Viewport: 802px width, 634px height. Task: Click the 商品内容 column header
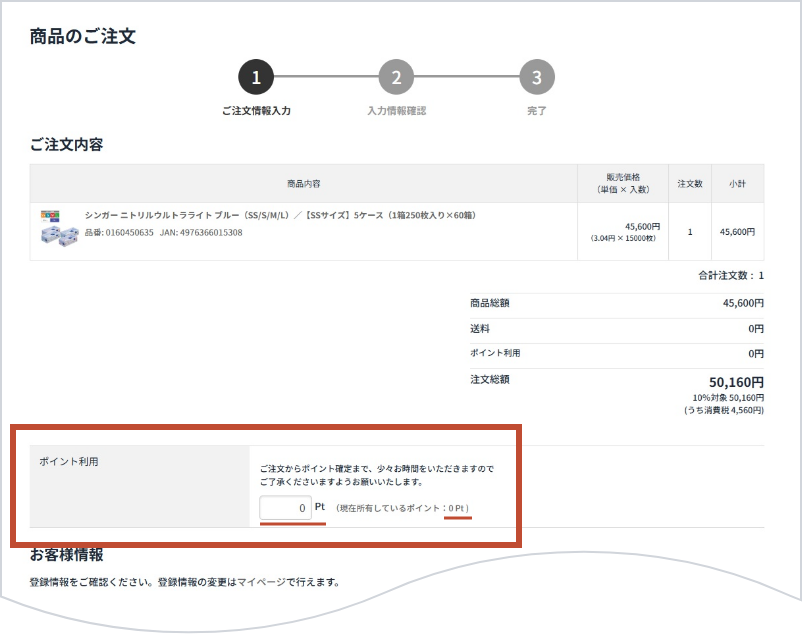[x=303, y=184]
